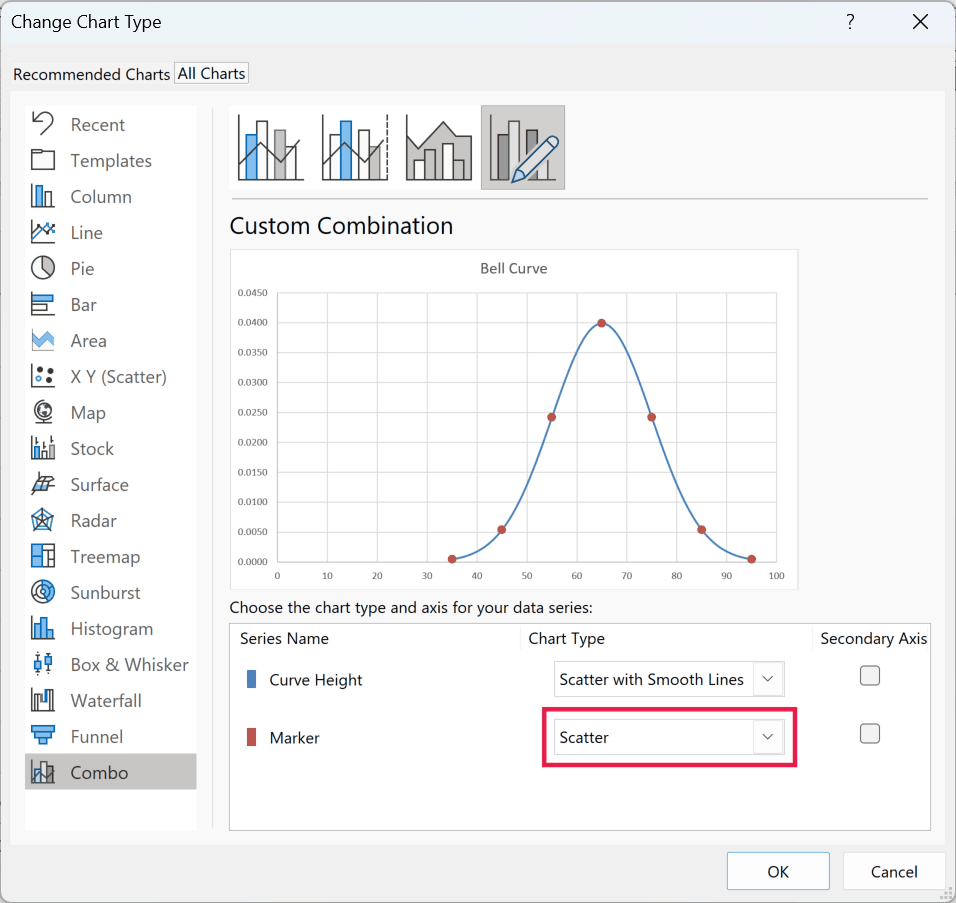The image size is (956, 903).
Task: Select the Radar chart icon
Action: coord(43,520)
